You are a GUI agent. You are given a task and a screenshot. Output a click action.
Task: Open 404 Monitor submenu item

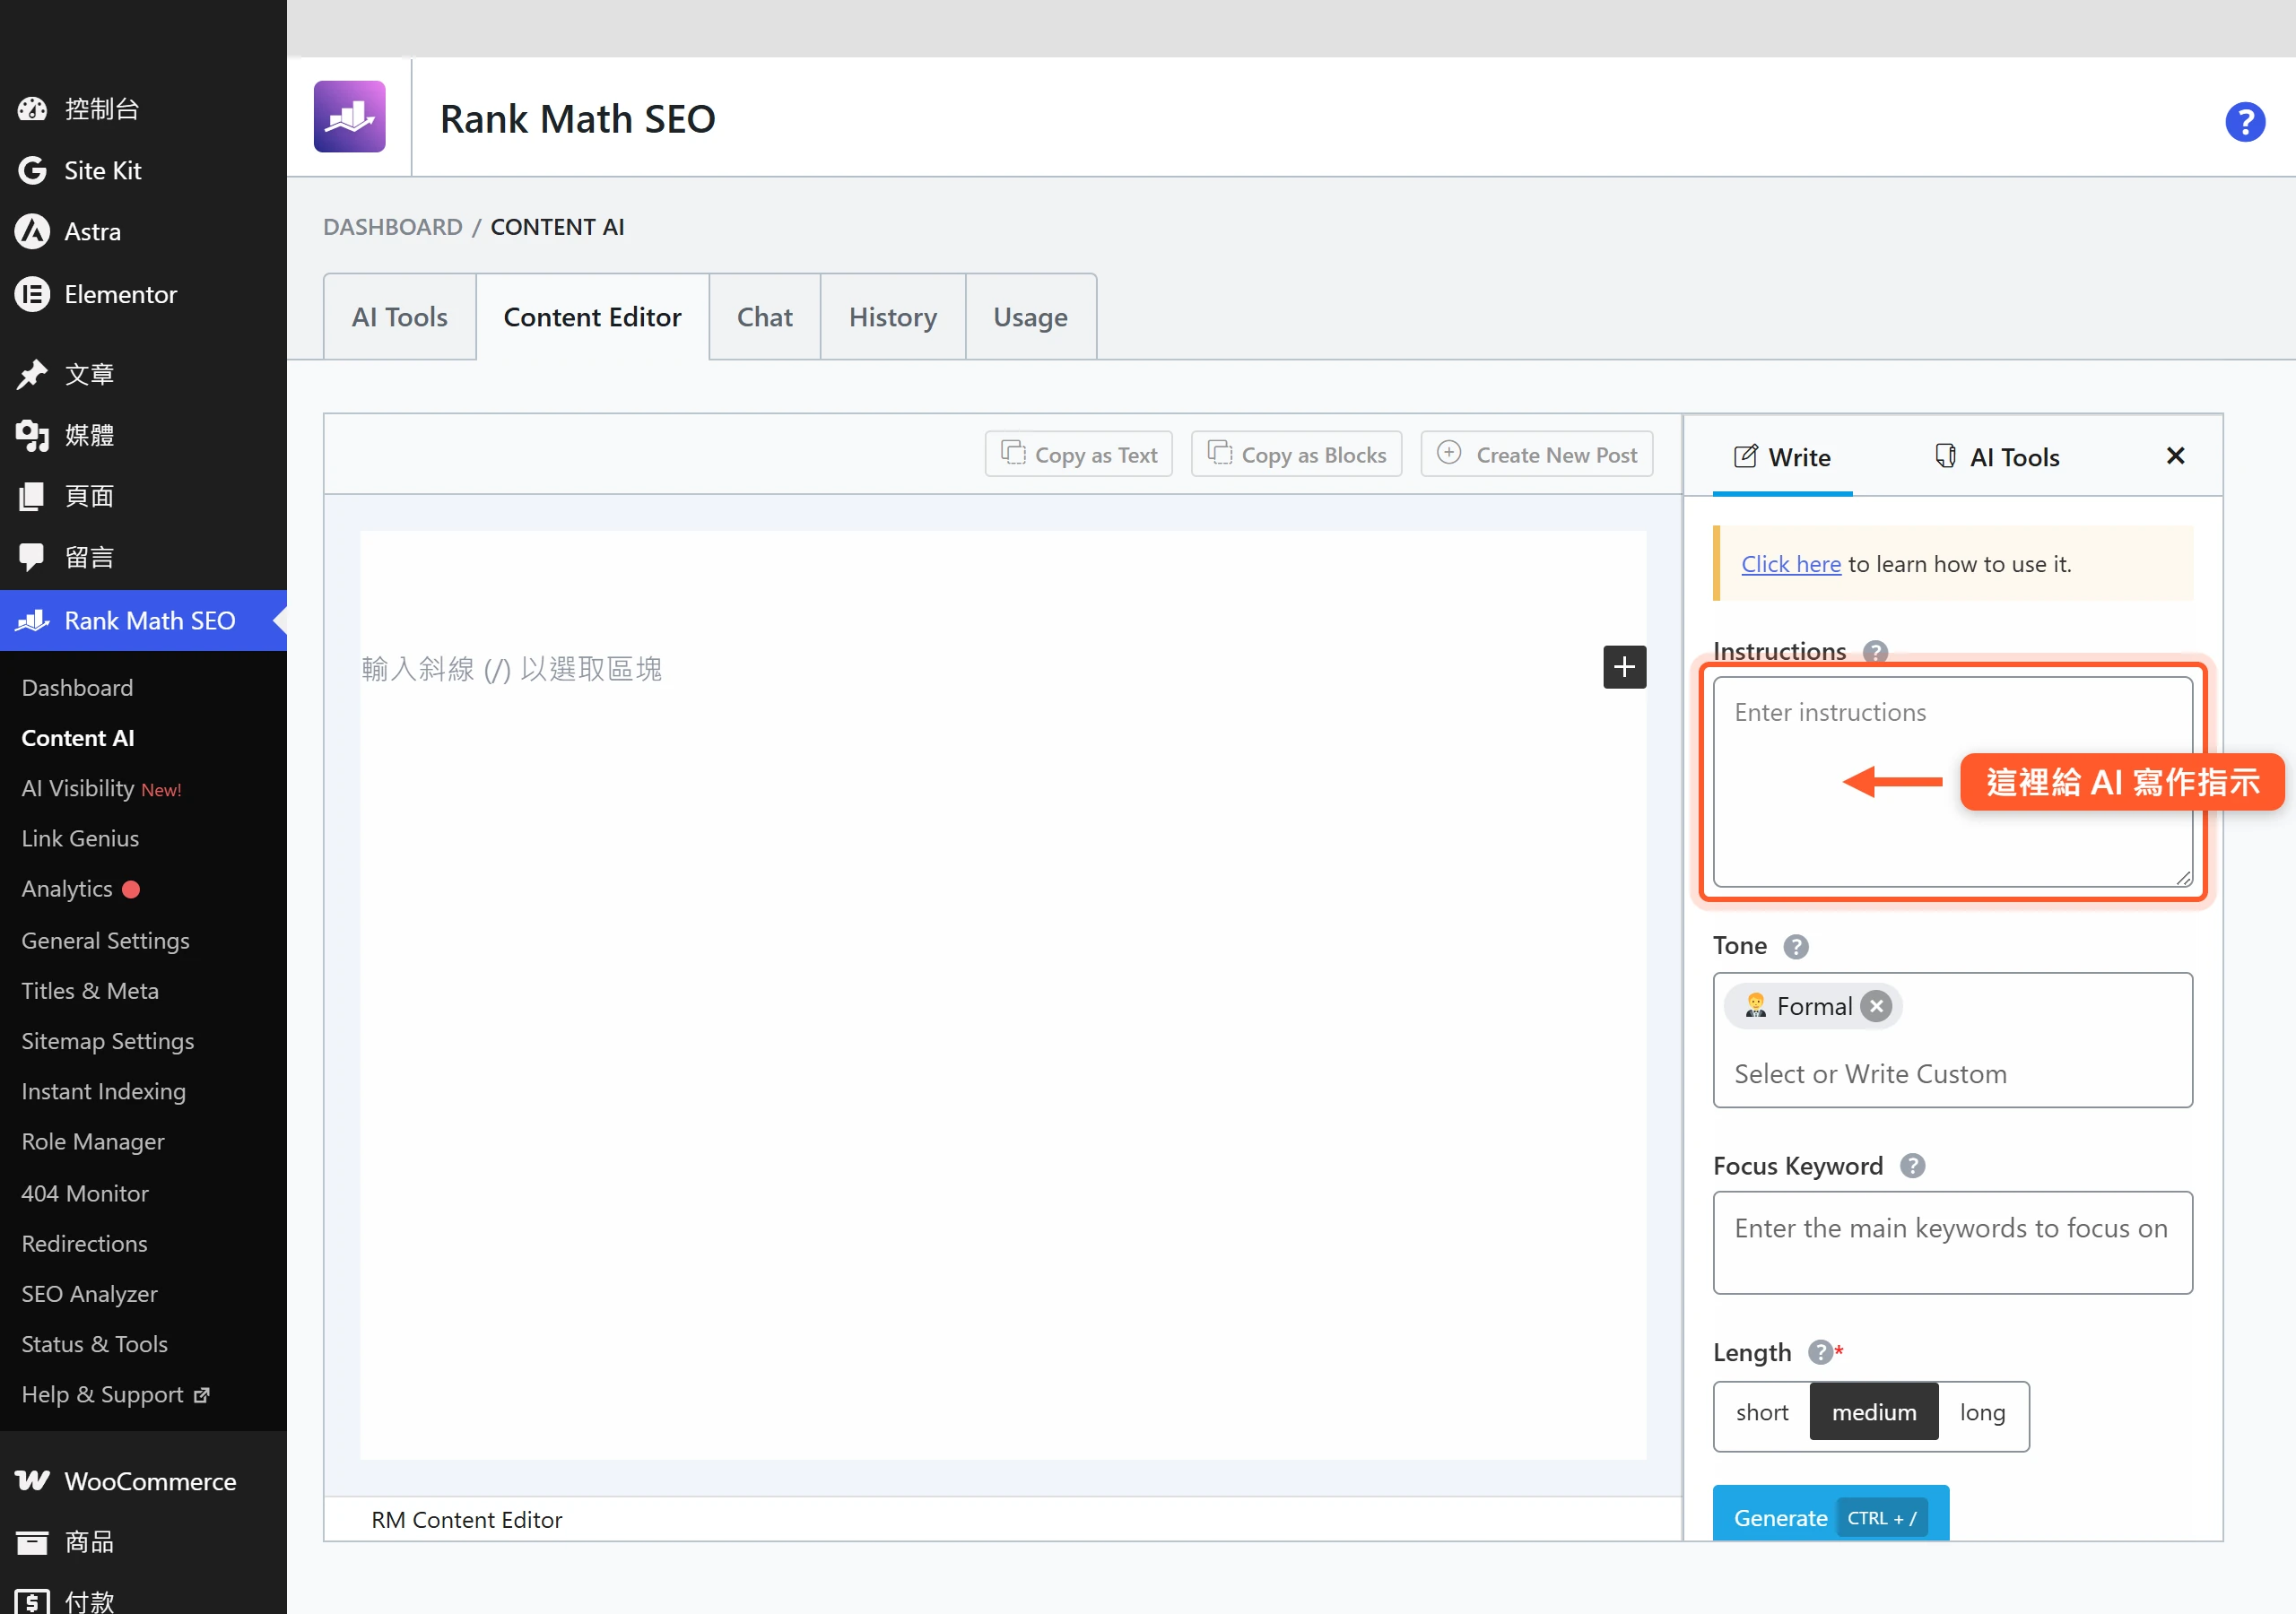pos(85,1193)
